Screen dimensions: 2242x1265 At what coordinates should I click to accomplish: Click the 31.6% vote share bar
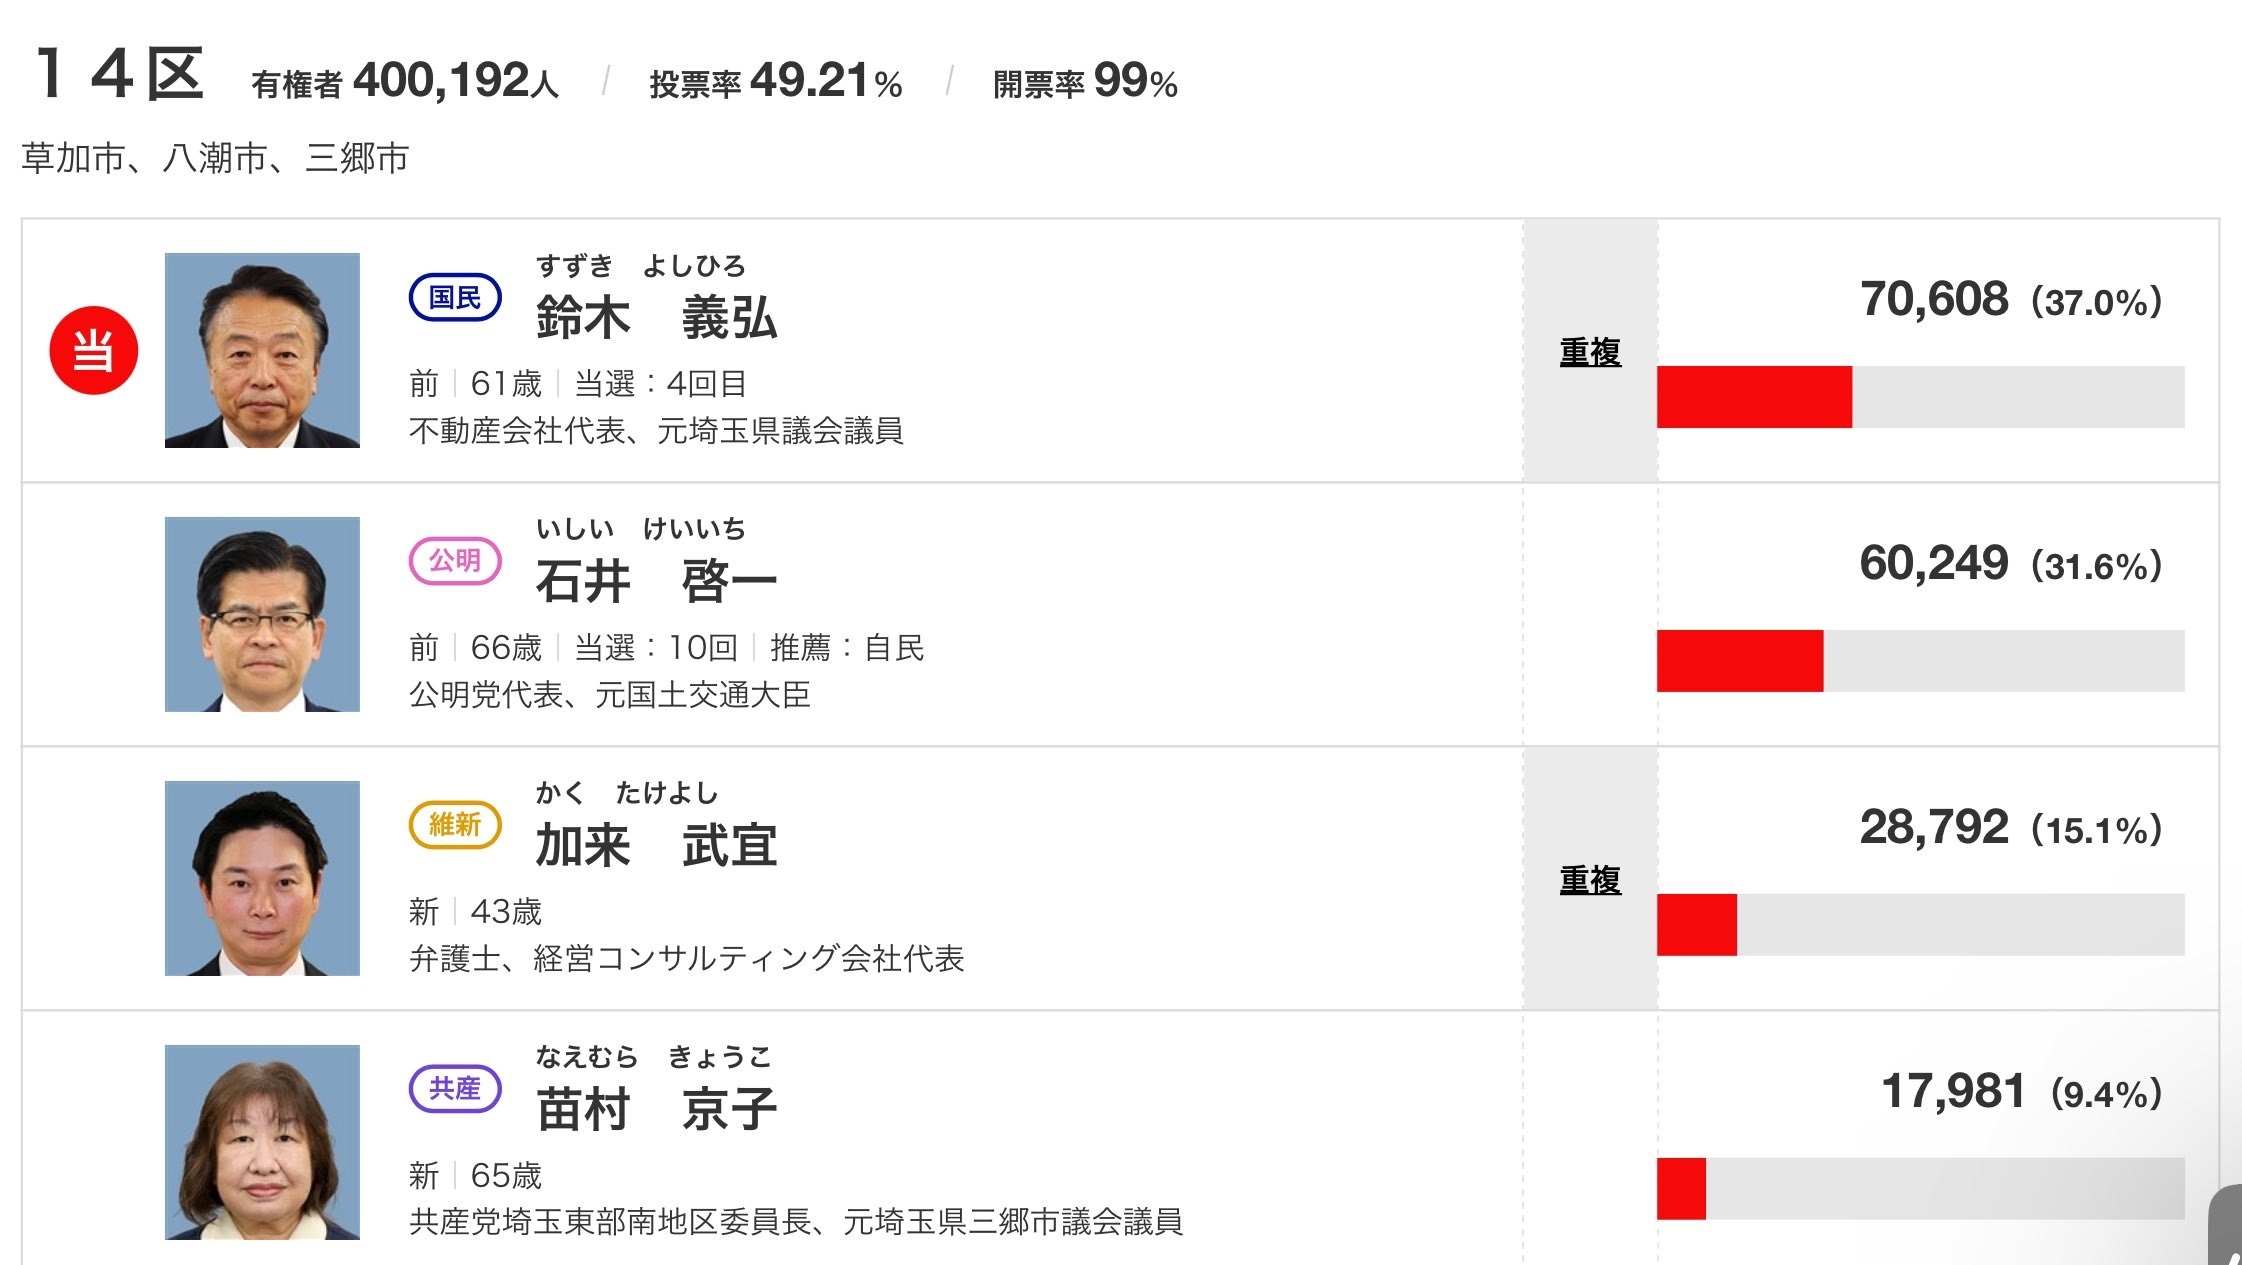click(x=1920, y=661)
